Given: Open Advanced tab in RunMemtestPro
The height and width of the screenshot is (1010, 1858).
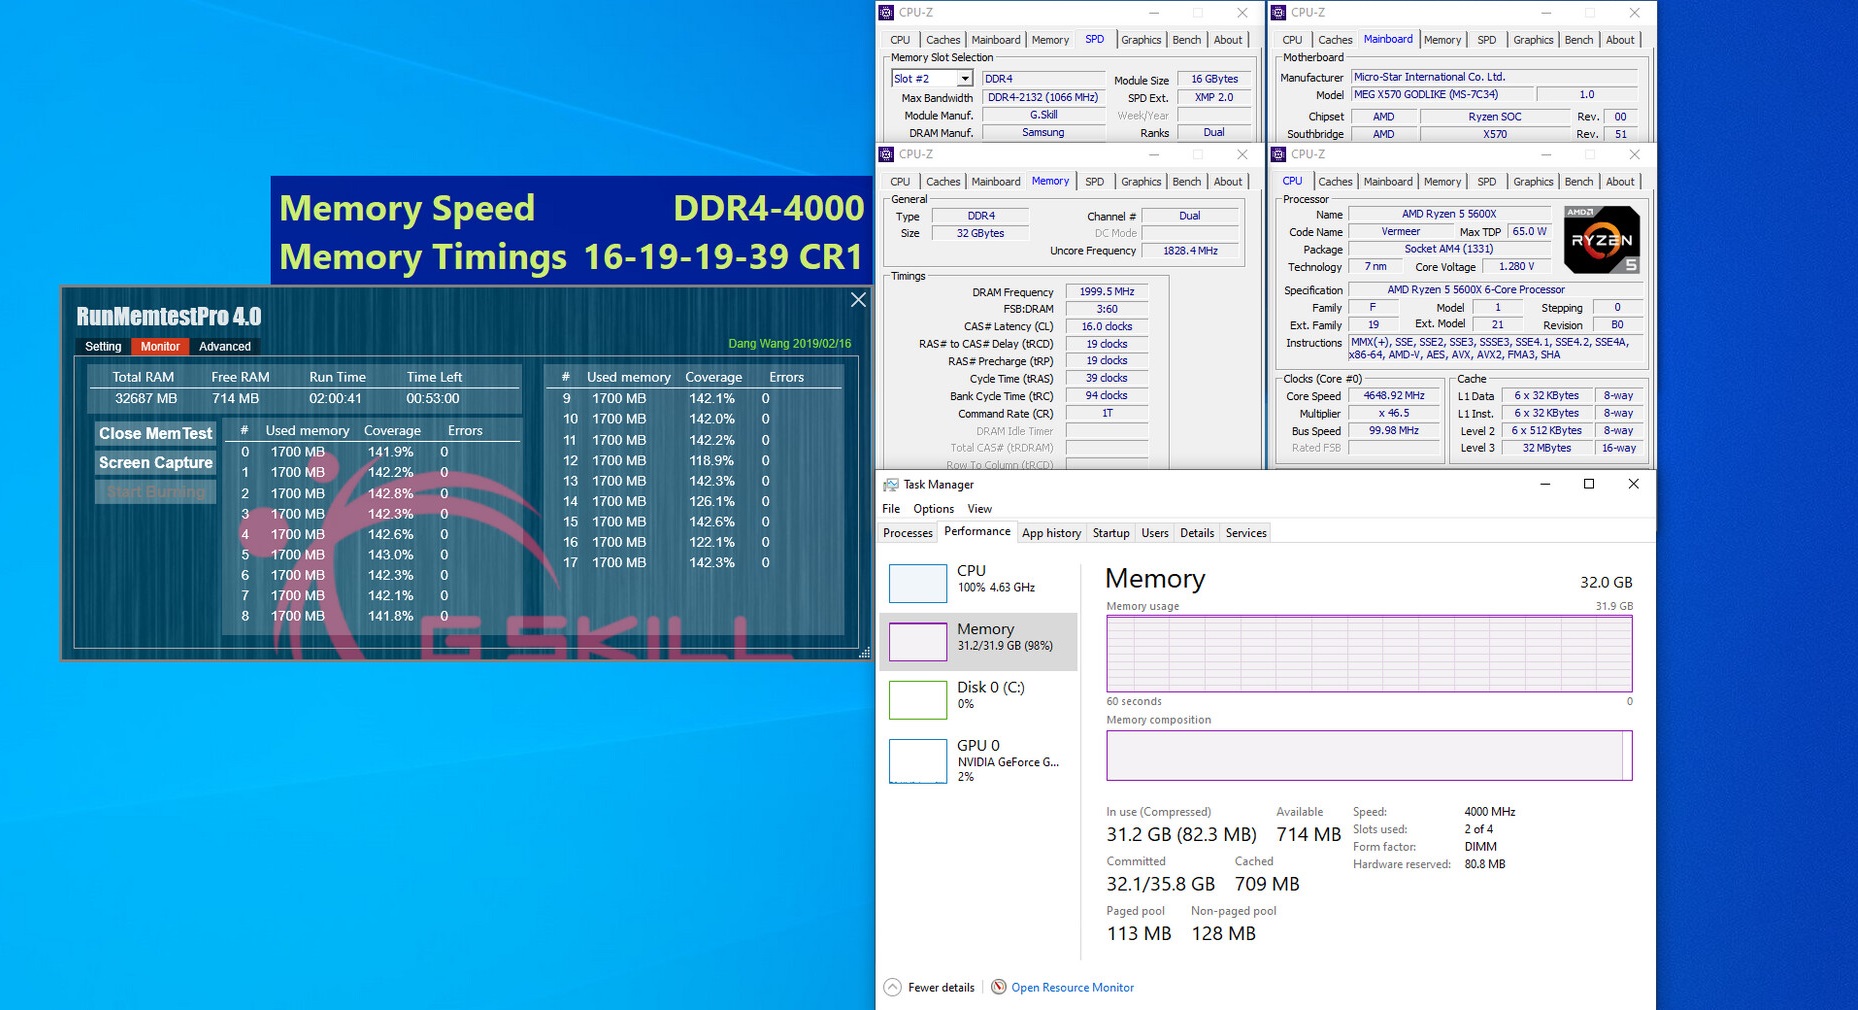Looking at the screenshot, I should tap(225, 346).
